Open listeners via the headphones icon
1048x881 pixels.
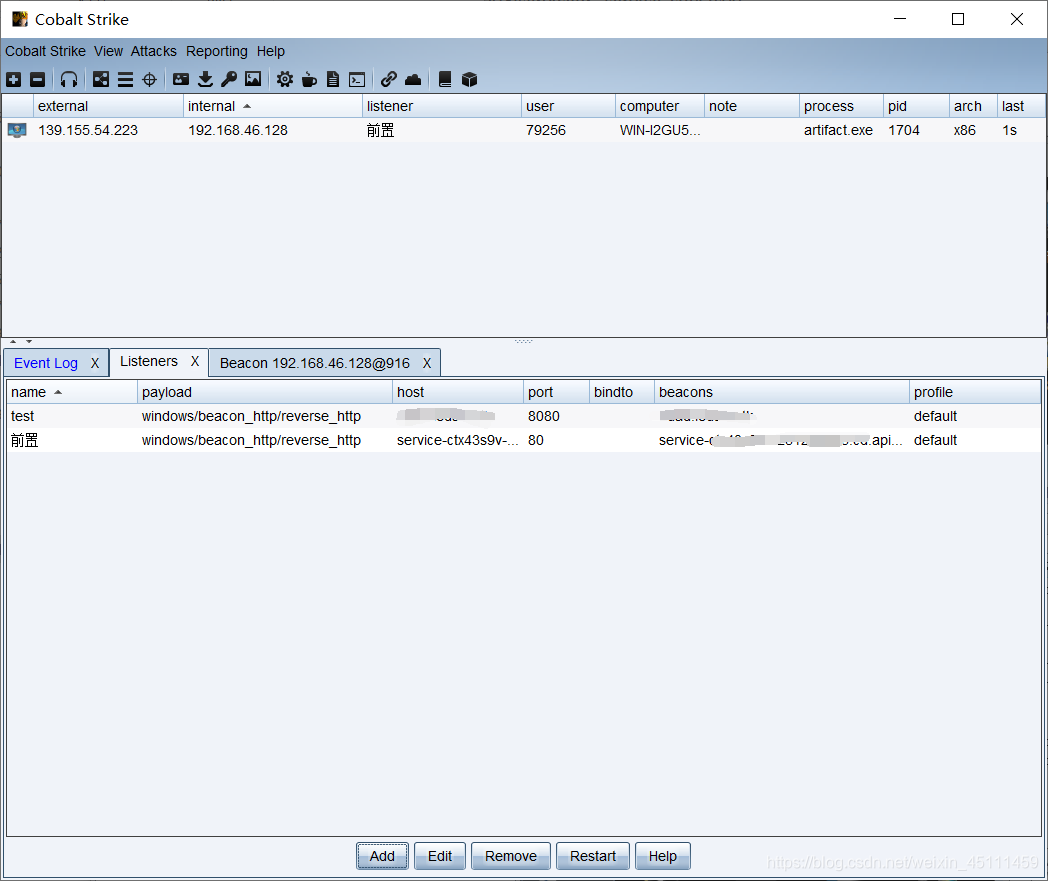point(69,80)
